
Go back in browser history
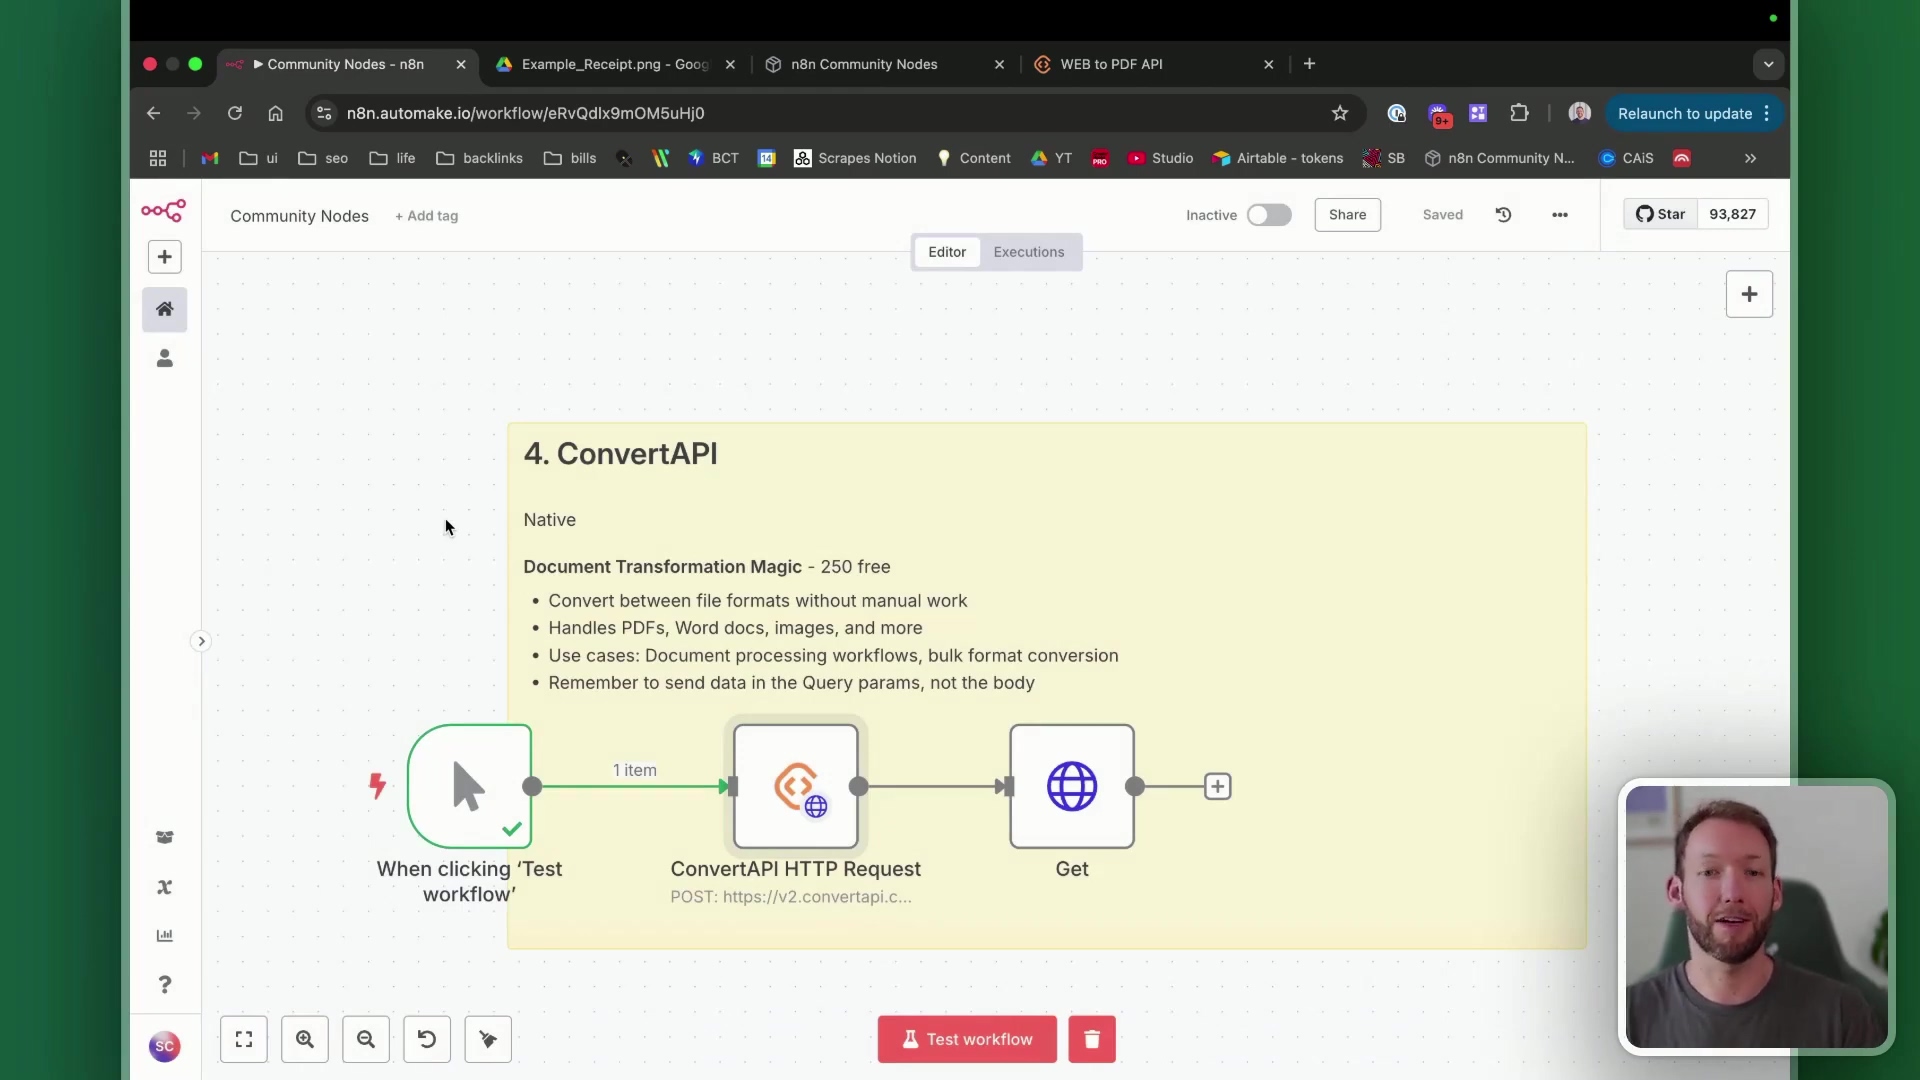[153, 113]
